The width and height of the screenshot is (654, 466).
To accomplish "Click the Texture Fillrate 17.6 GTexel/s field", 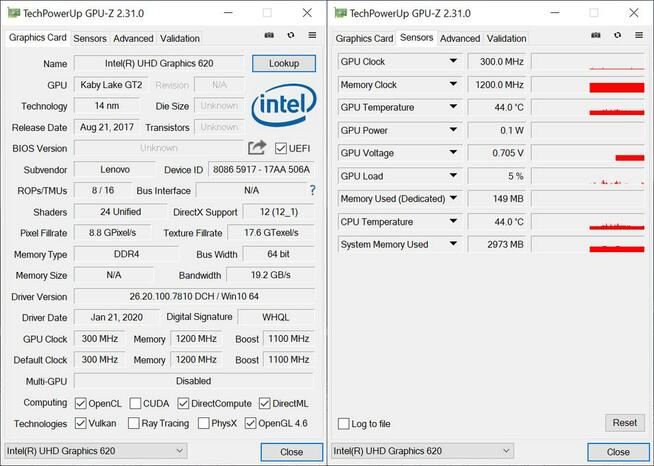I will pos(271,233).
